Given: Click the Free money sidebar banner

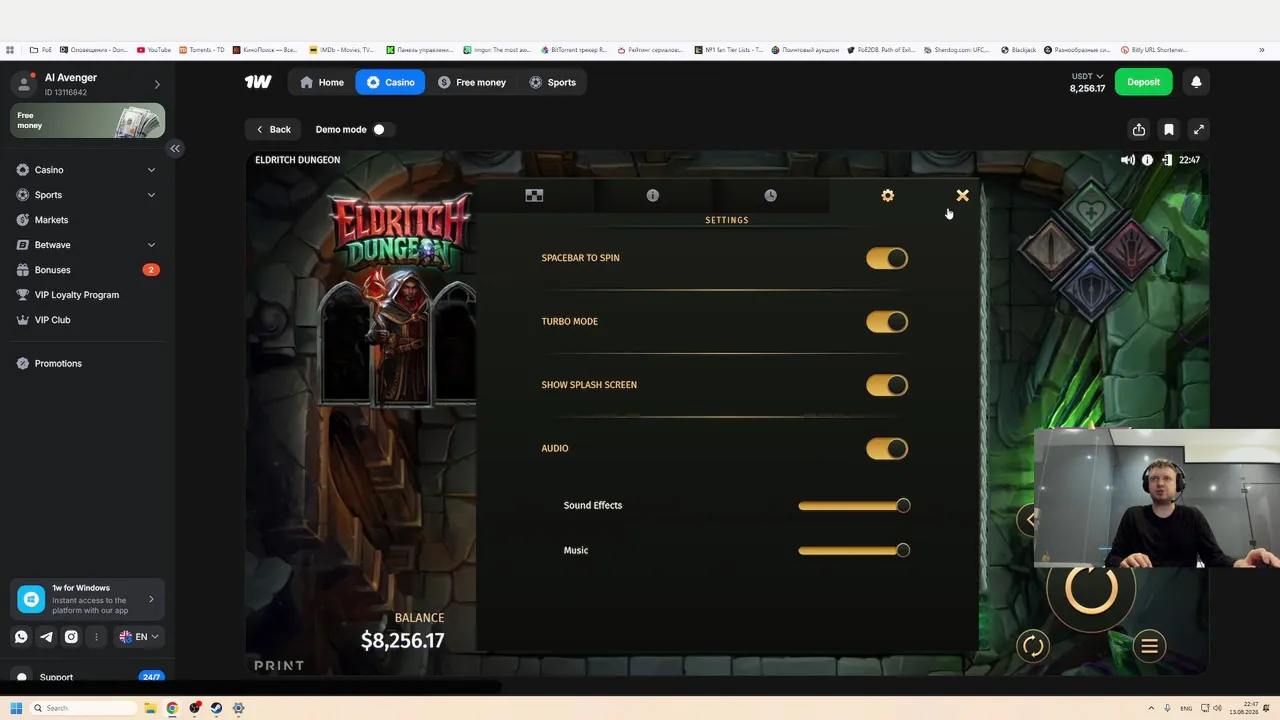Looking at the screenshot, I should [x=87, y=121].
